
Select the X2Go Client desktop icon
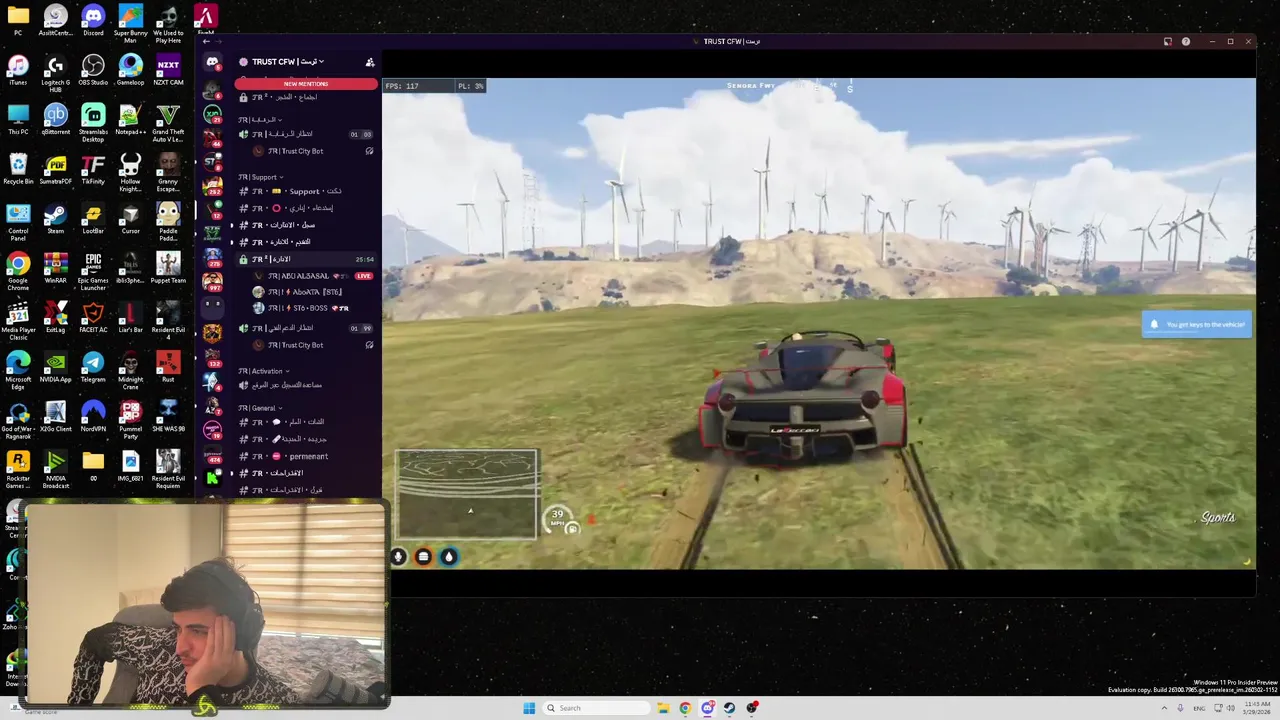pyautogui.click(x=55, y=416)
